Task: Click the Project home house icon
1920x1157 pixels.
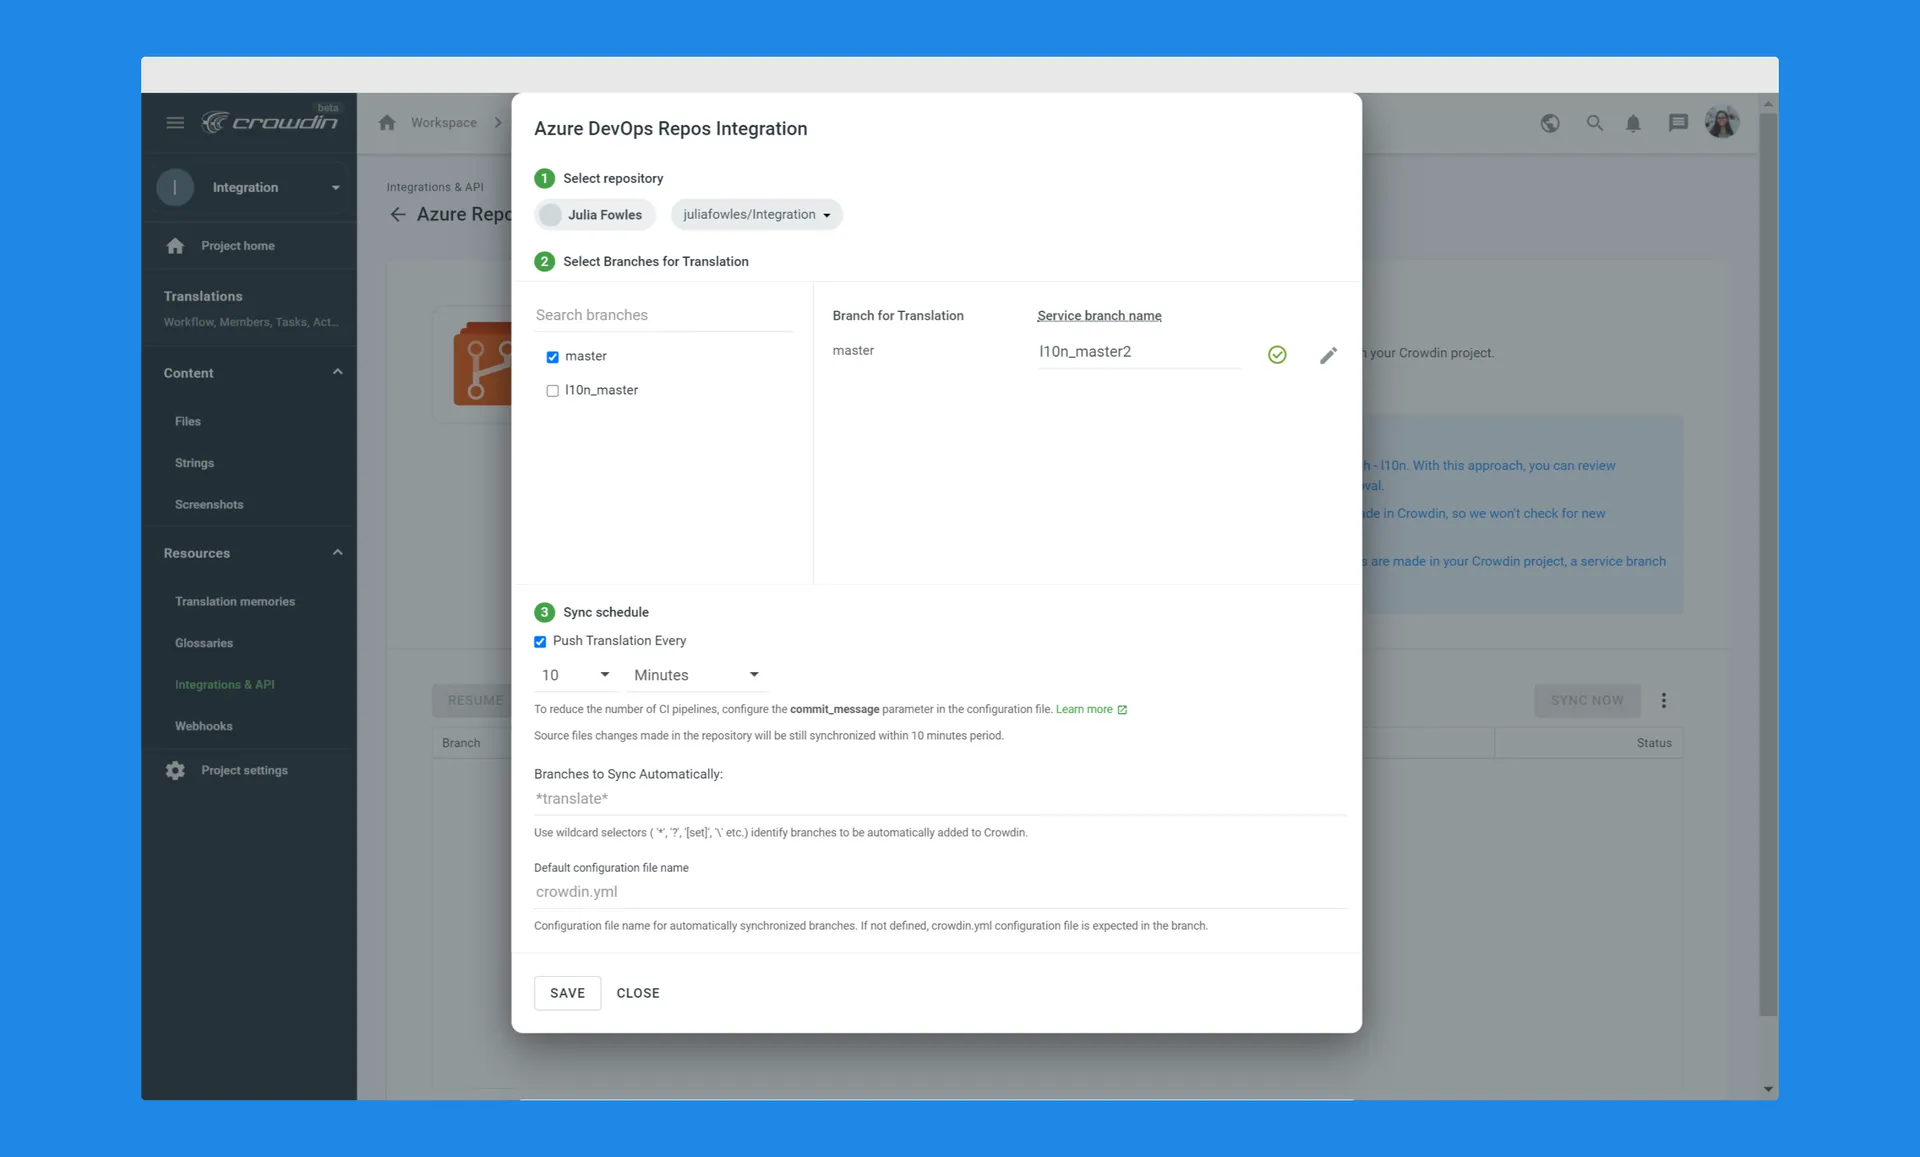Action: click(x=175, y=246)
